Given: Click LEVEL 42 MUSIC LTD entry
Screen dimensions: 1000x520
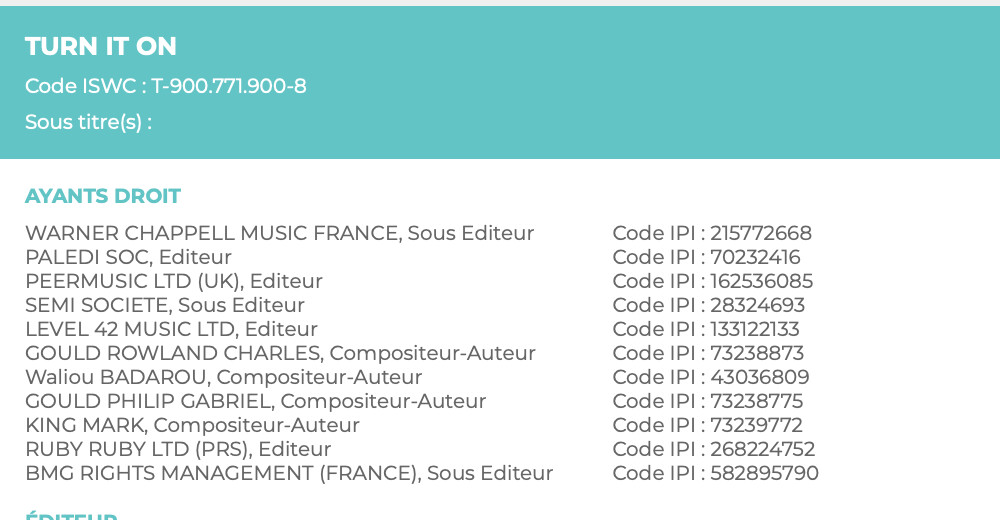Looking at the screenshot, I should [x=171, y=329].
